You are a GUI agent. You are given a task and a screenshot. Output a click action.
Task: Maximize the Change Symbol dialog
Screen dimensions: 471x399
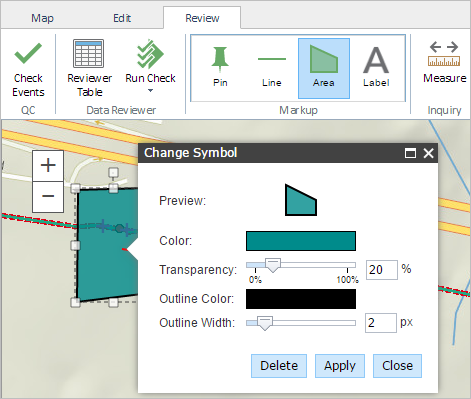[410, 153]
